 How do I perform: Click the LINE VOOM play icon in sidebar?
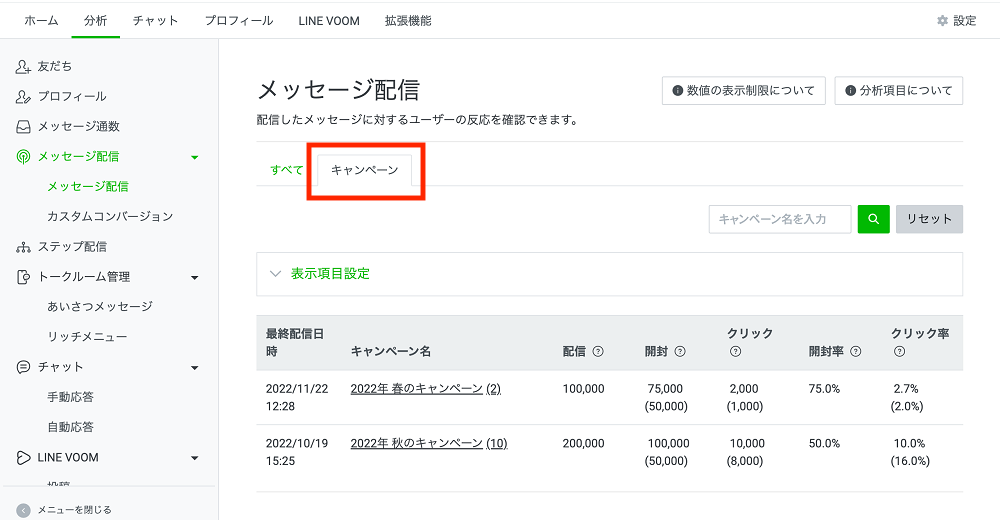click(x=23, y=457)
